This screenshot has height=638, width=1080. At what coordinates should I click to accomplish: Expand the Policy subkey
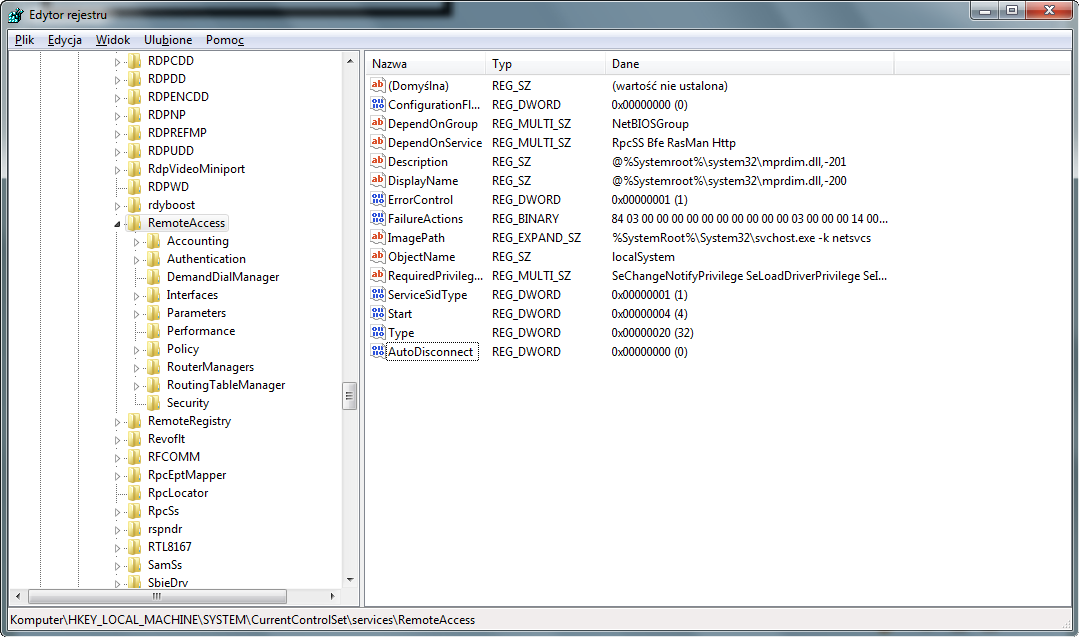136,349
